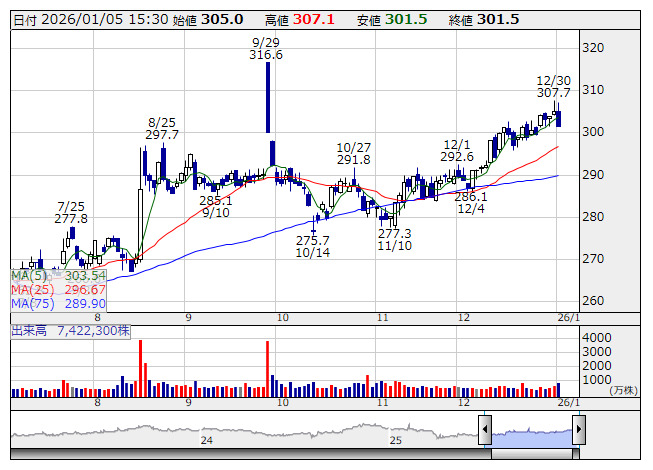Click the MA(25) 296.67 legend entry

tap(58, 290)
